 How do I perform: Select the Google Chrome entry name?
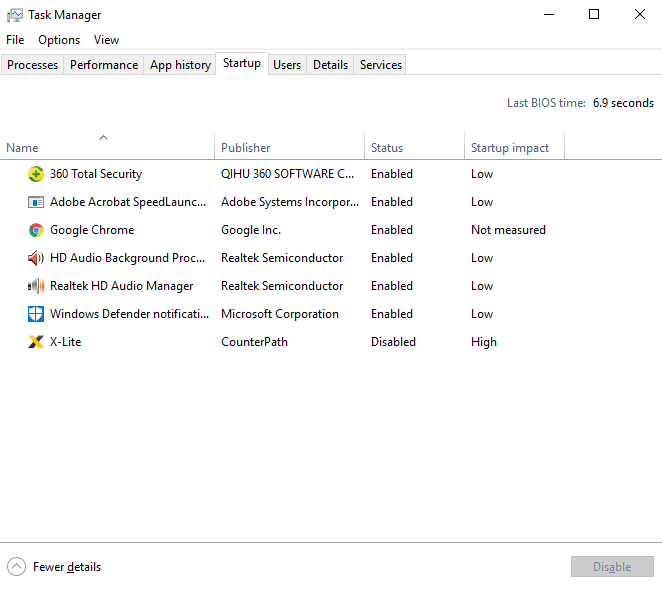(x=92, y=230)
